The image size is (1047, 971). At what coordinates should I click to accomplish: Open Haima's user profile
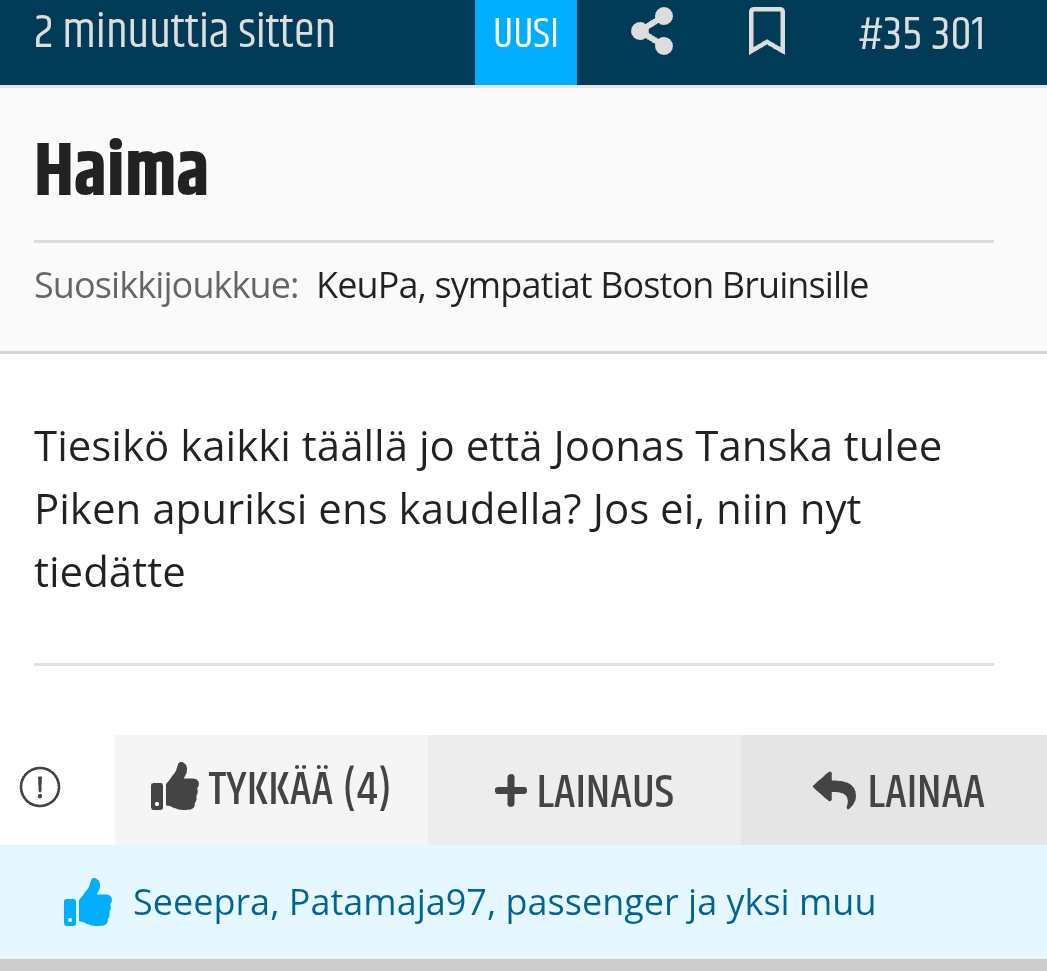[x=121, y=170]
